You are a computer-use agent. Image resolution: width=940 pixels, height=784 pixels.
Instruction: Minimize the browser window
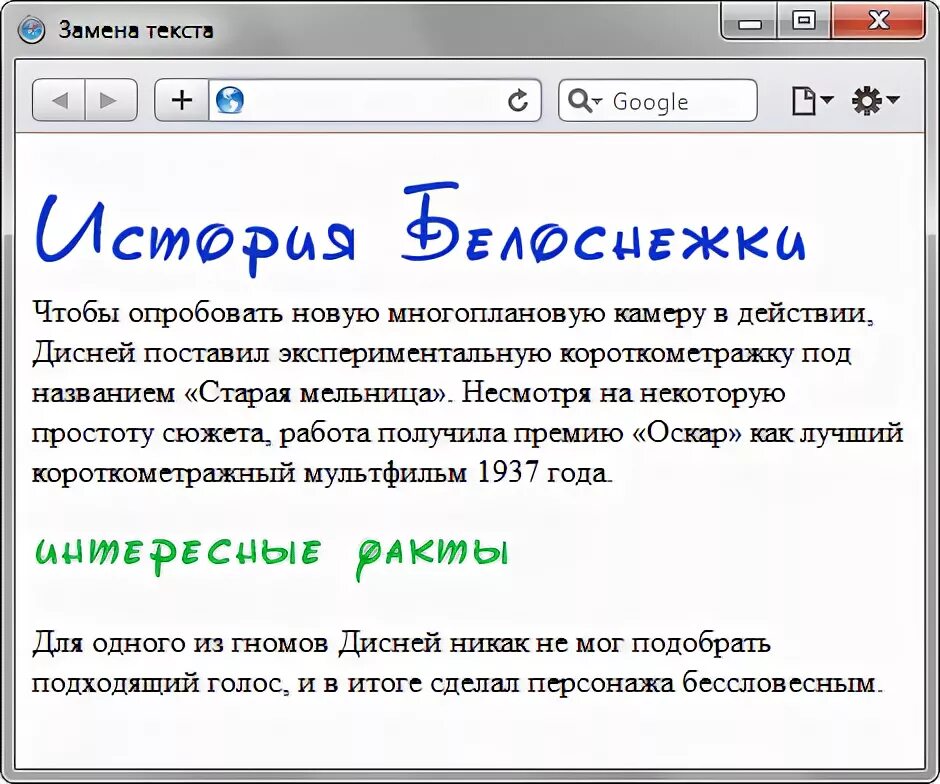click(749, 23)
